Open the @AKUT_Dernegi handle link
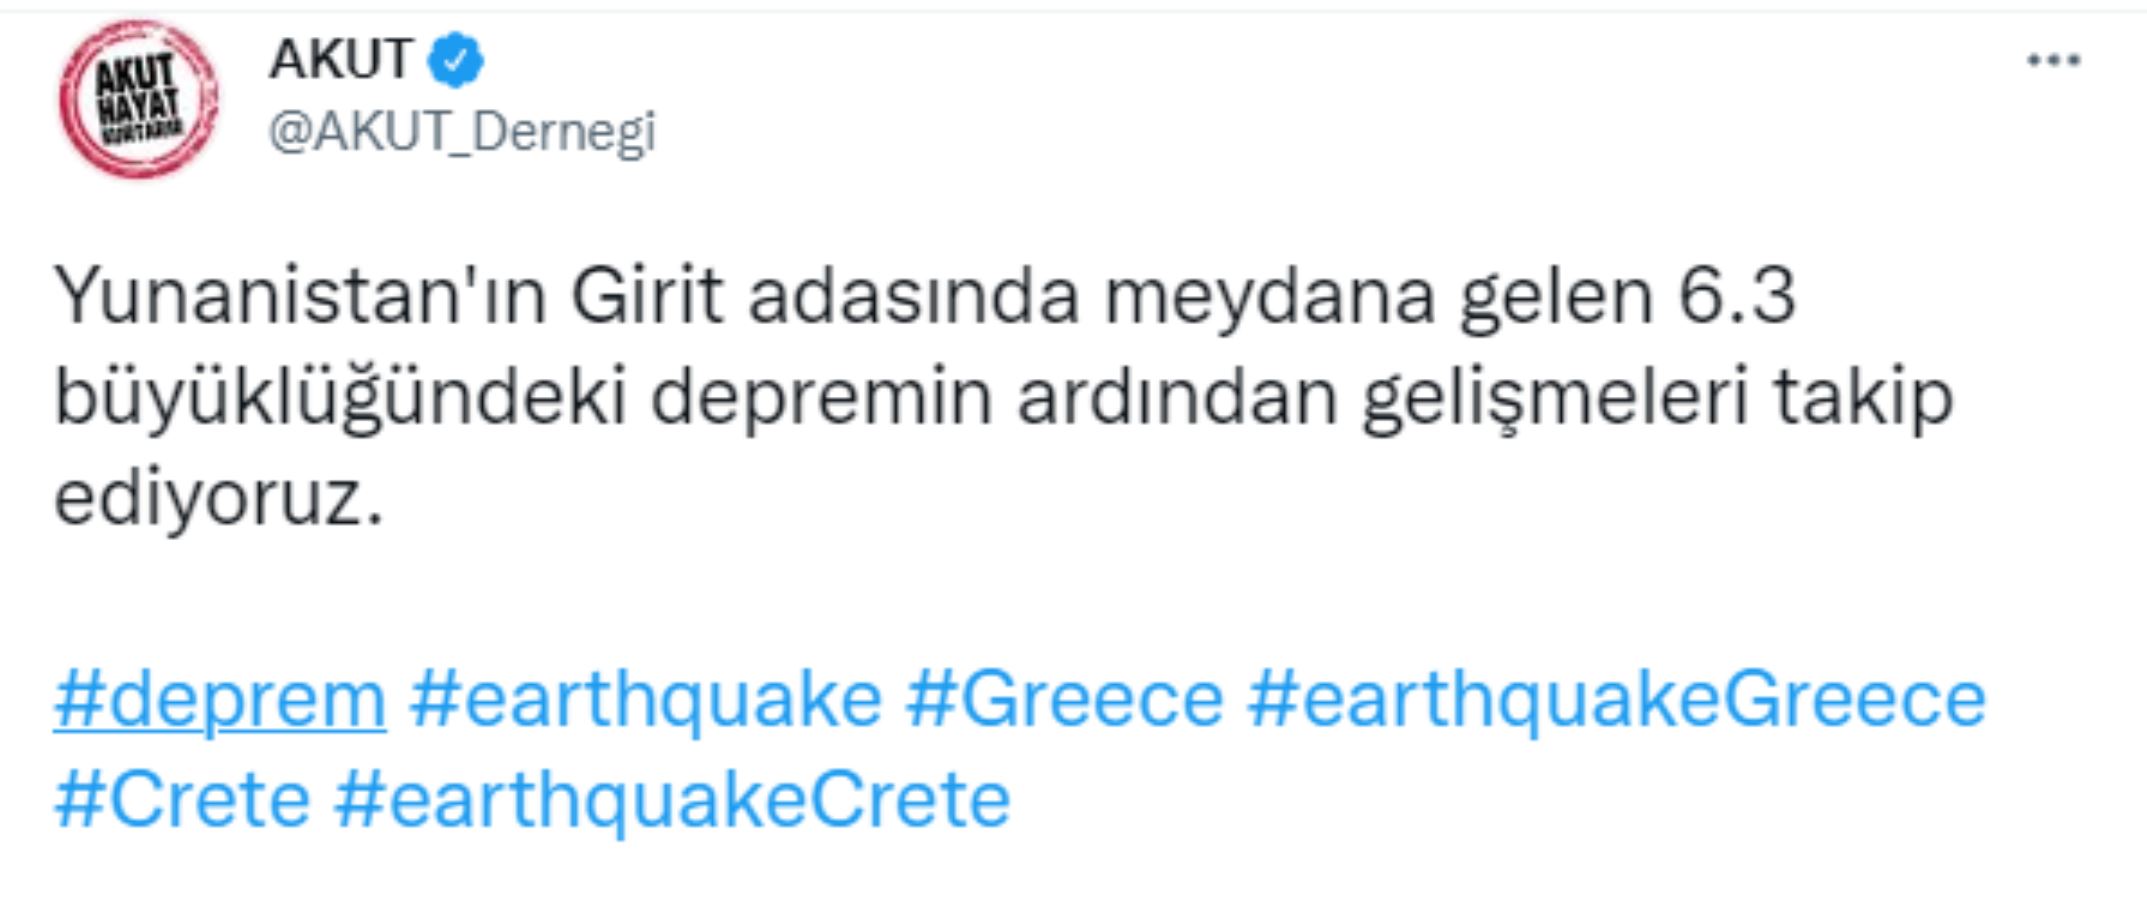 click(462, 131)
